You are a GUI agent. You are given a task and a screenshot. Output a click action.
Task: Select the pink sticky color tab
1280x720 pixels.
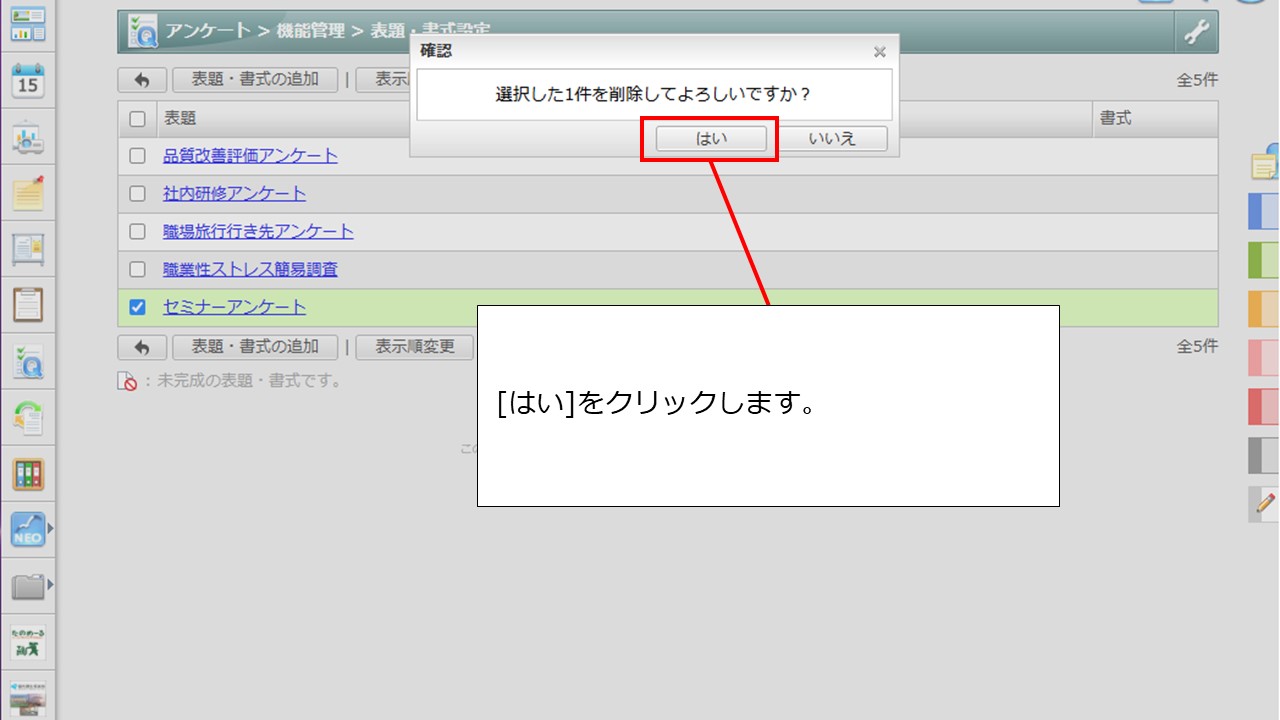(1264, 358)
